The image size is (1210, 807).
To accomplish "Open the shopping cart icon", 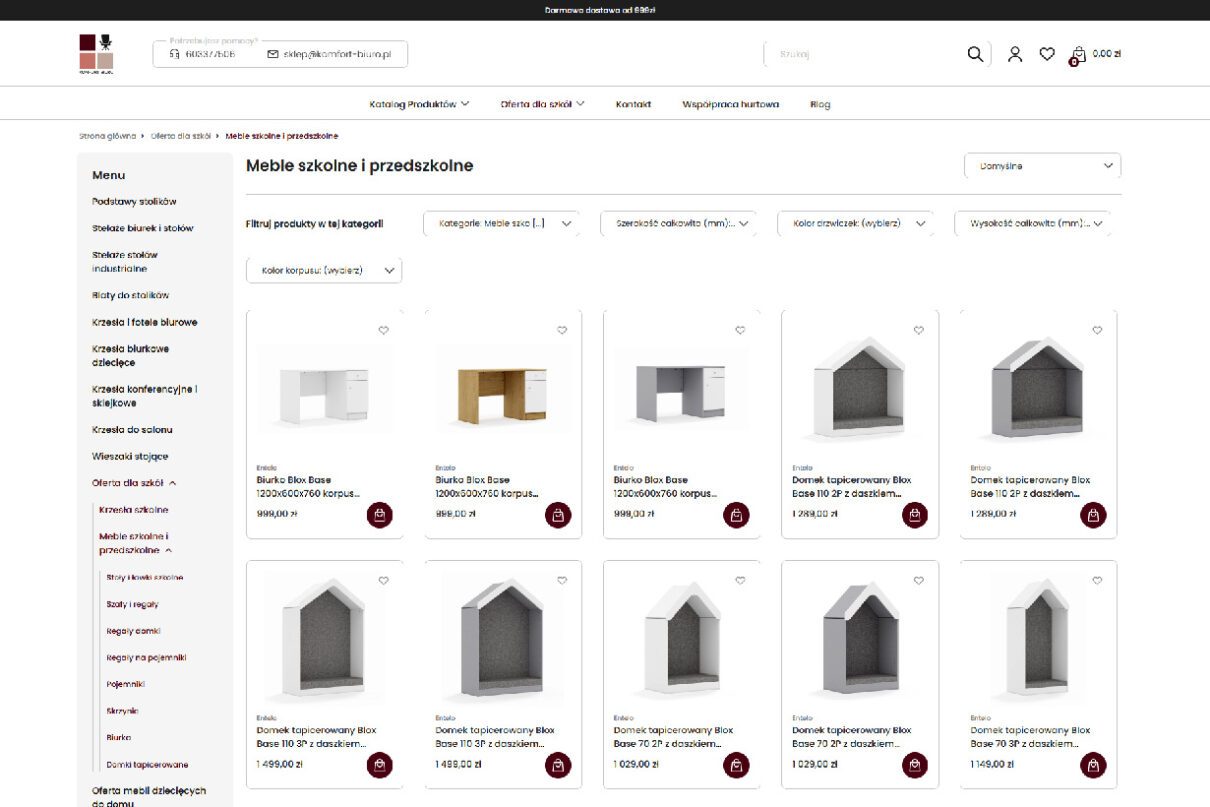I will click(1078, 55).
